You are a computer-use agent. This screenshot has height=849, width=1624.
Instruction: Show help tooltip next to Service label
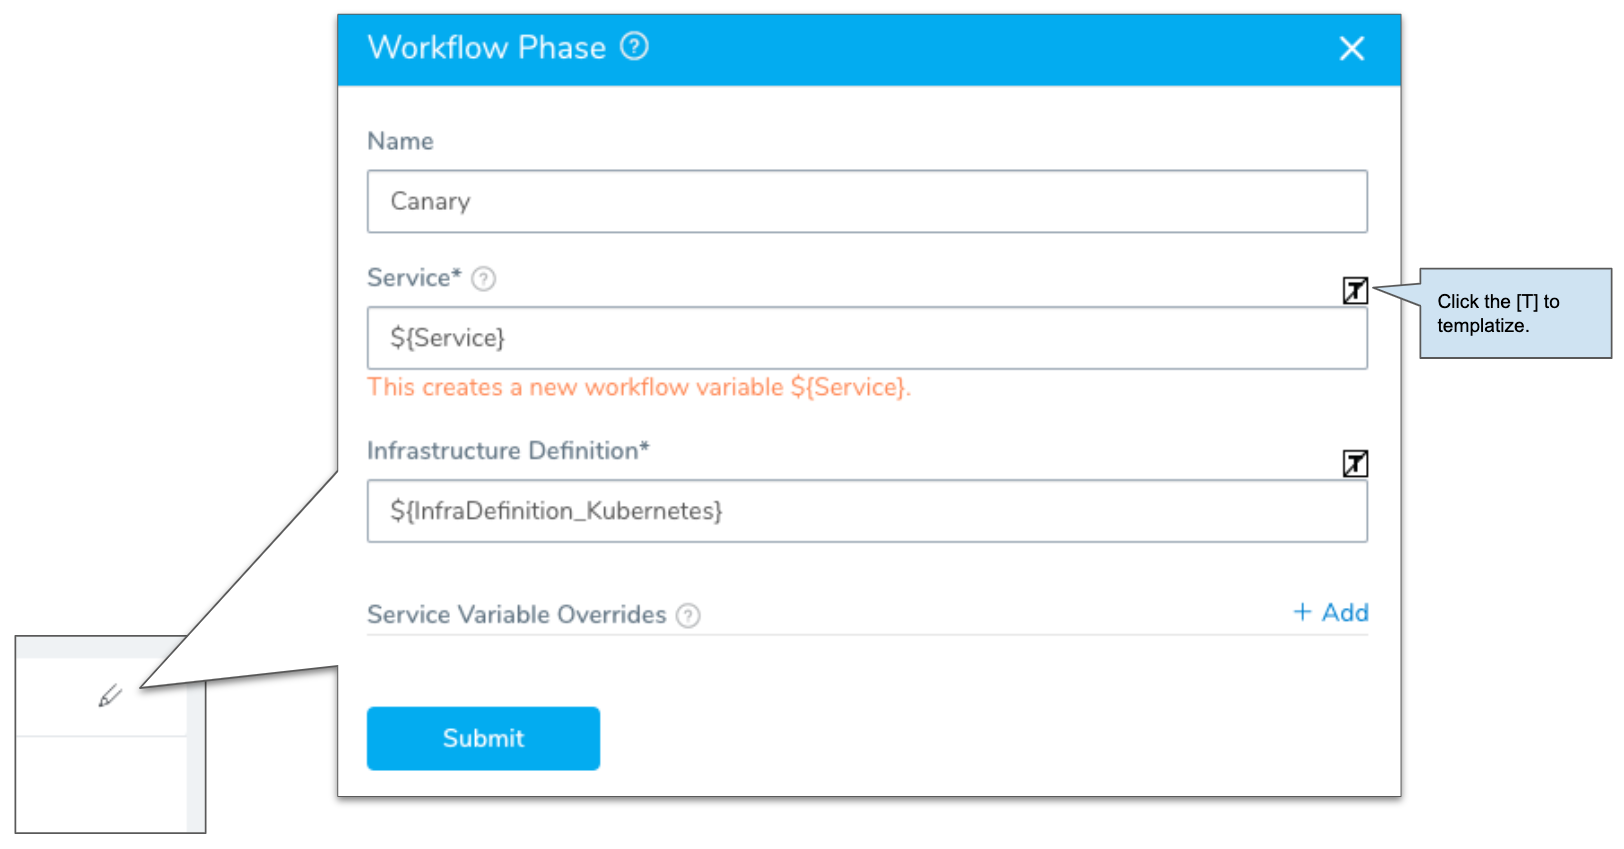[483, 278]
